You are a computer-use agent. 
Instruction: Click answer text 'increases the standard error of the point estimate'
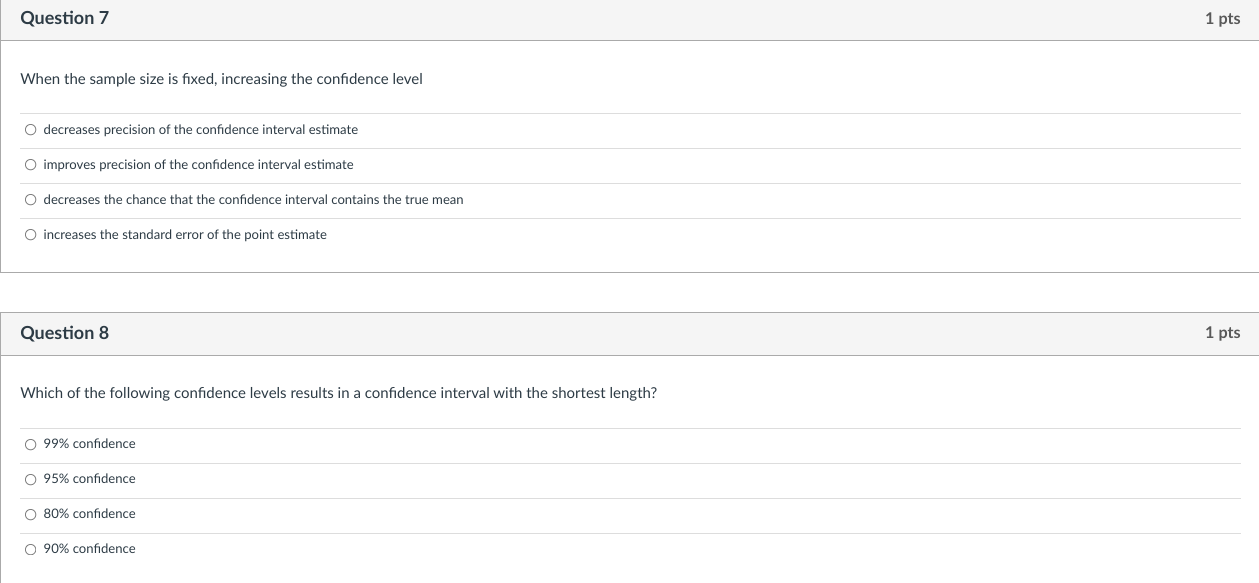pos(185,235)
